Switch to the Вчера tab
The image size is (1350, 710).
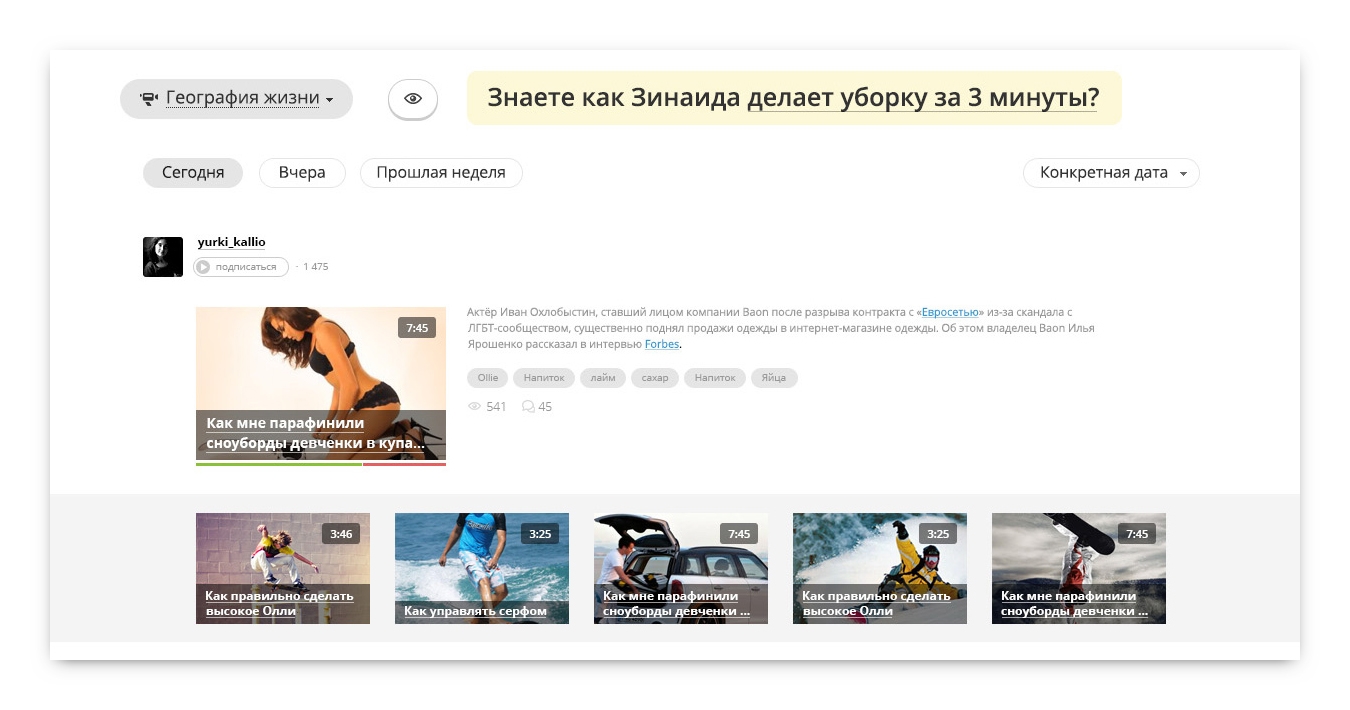tap(302, 173)
